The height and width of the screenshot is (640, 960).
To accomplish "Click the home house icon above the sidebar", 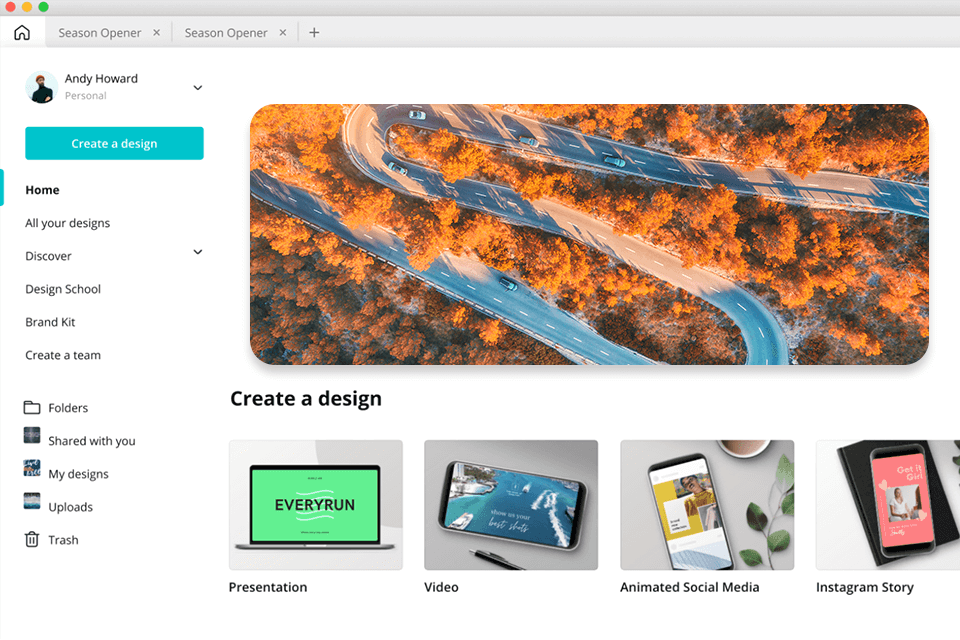I will [x=21, y=32].
